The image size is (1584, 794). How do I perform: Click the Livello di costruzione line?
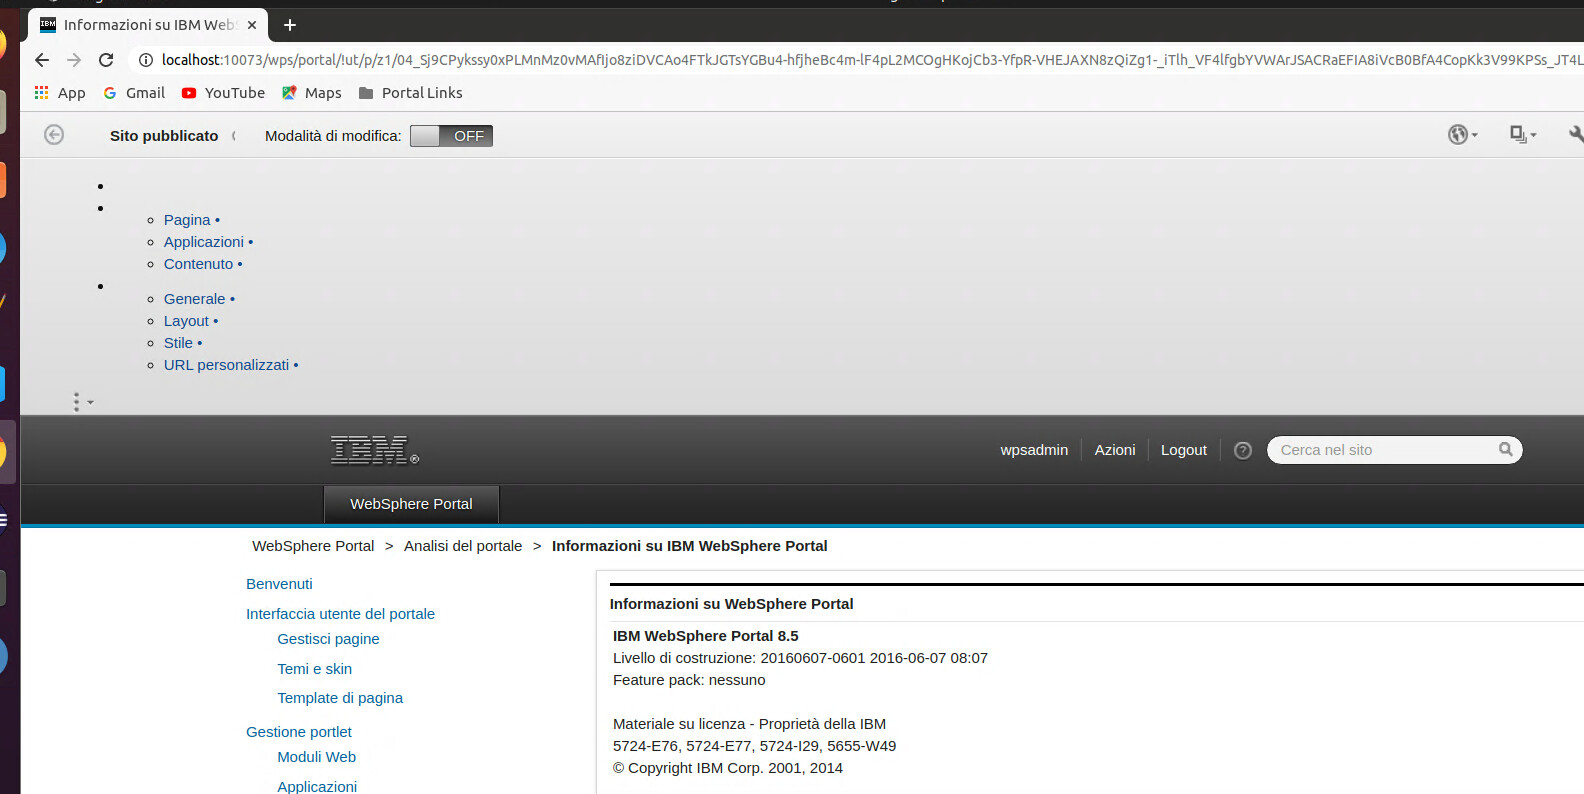(x=800, y=658)
